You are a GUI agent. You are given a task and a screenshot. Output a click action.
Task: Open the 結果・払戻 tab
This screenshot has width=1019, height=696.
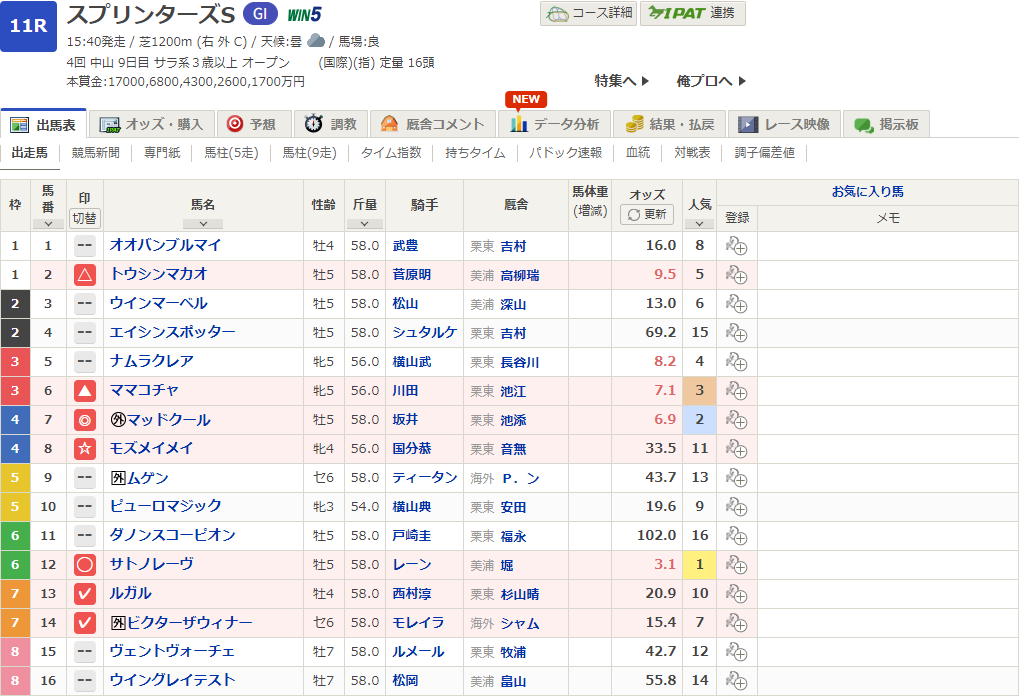669,124
